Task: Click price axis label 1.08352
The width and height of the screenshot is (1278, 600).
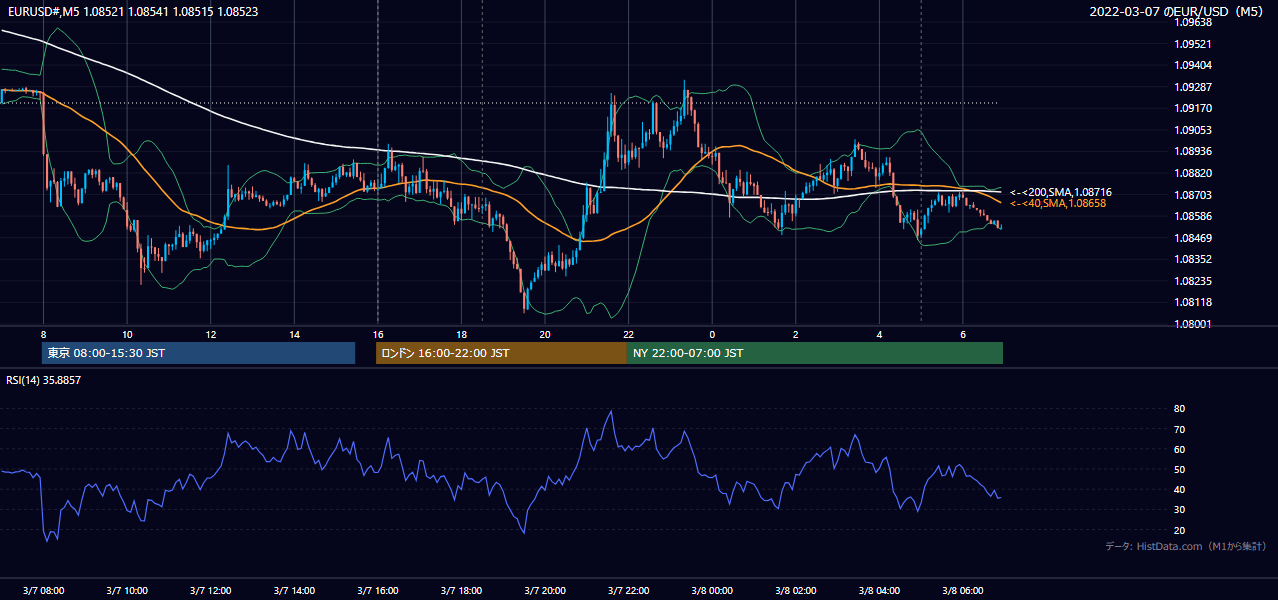Action: [1194, 259]
